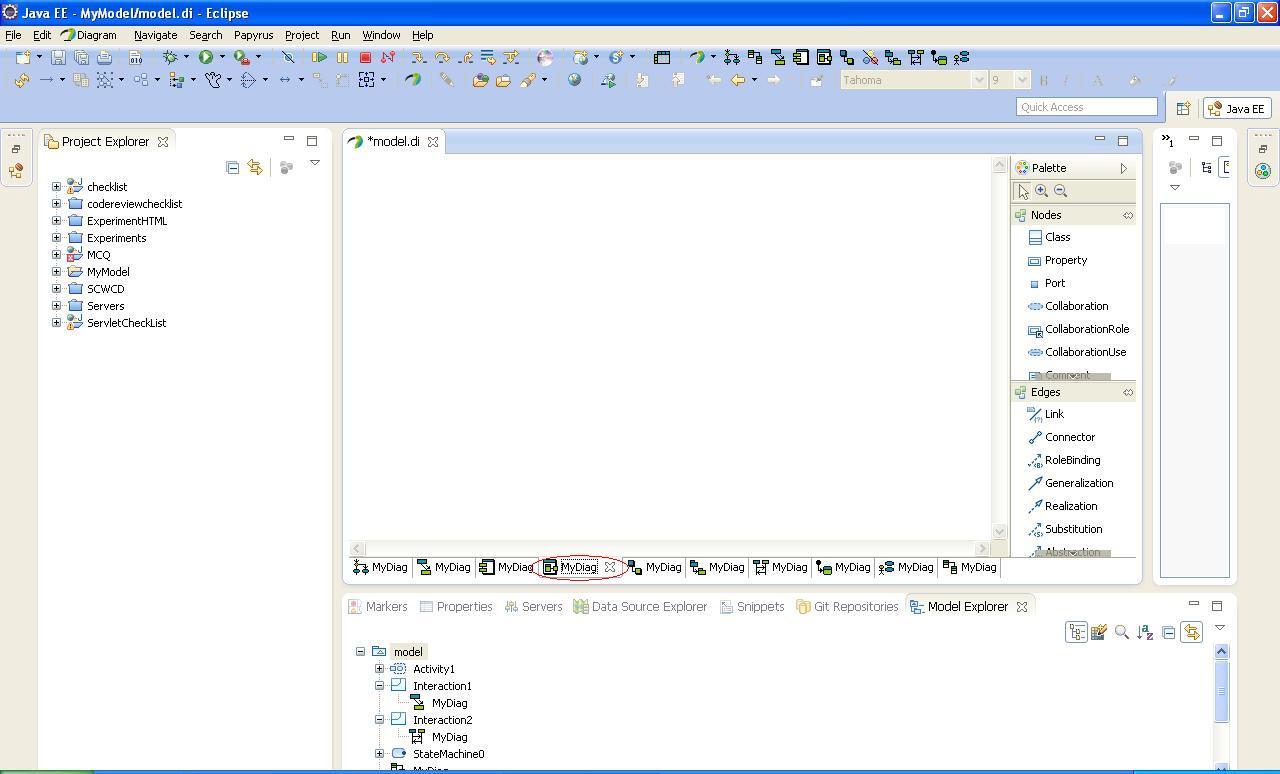Open the Run button dropdown arrow
Viewport: 1280px width, 774px height.
click(x=222, y=58)
